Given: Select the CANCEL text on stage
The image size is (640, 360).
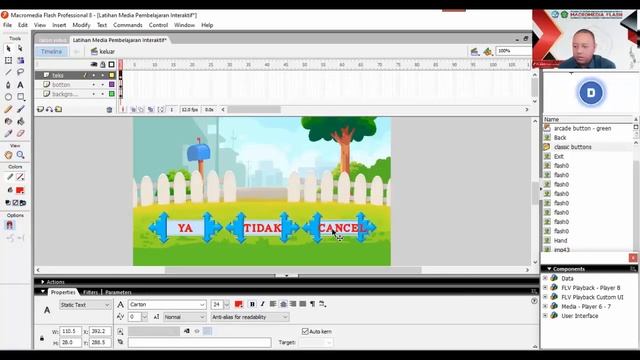Looking at the screenshot, I should 342,228.
